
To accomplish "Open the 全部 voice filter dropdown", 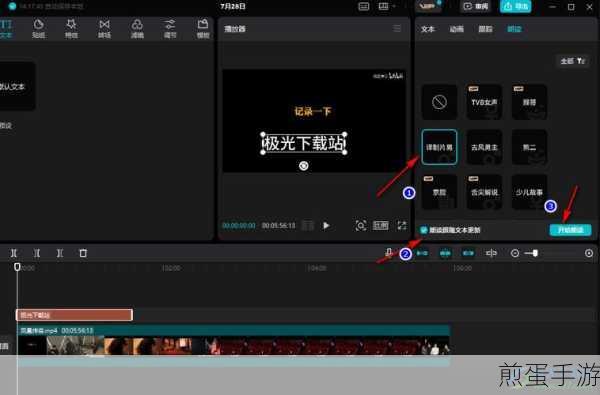I will tap(572, 61).
